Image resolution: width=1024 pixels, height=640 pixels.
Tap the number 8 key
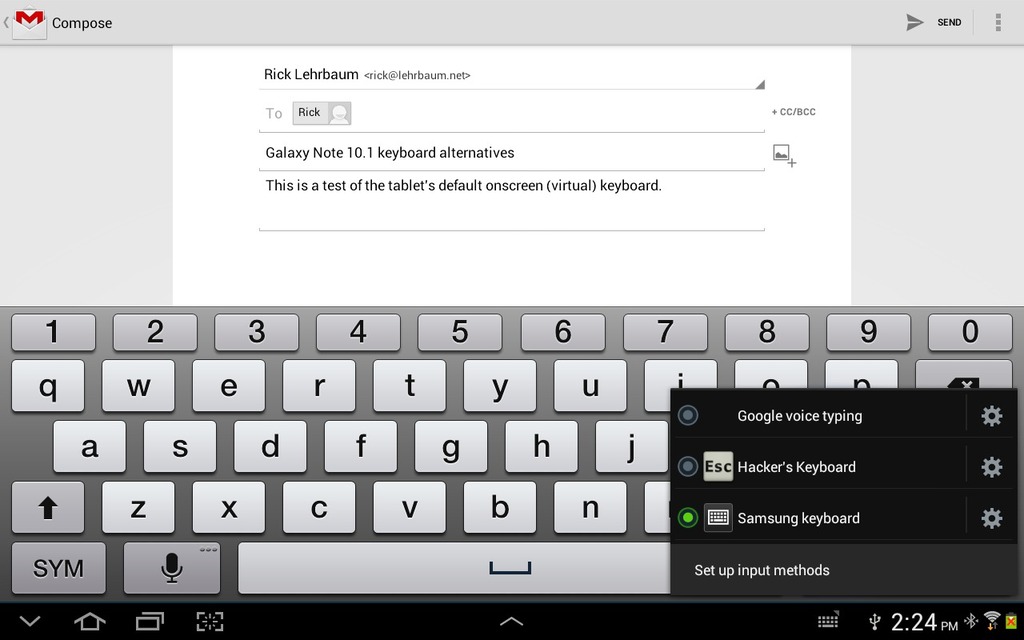[767, 332]
